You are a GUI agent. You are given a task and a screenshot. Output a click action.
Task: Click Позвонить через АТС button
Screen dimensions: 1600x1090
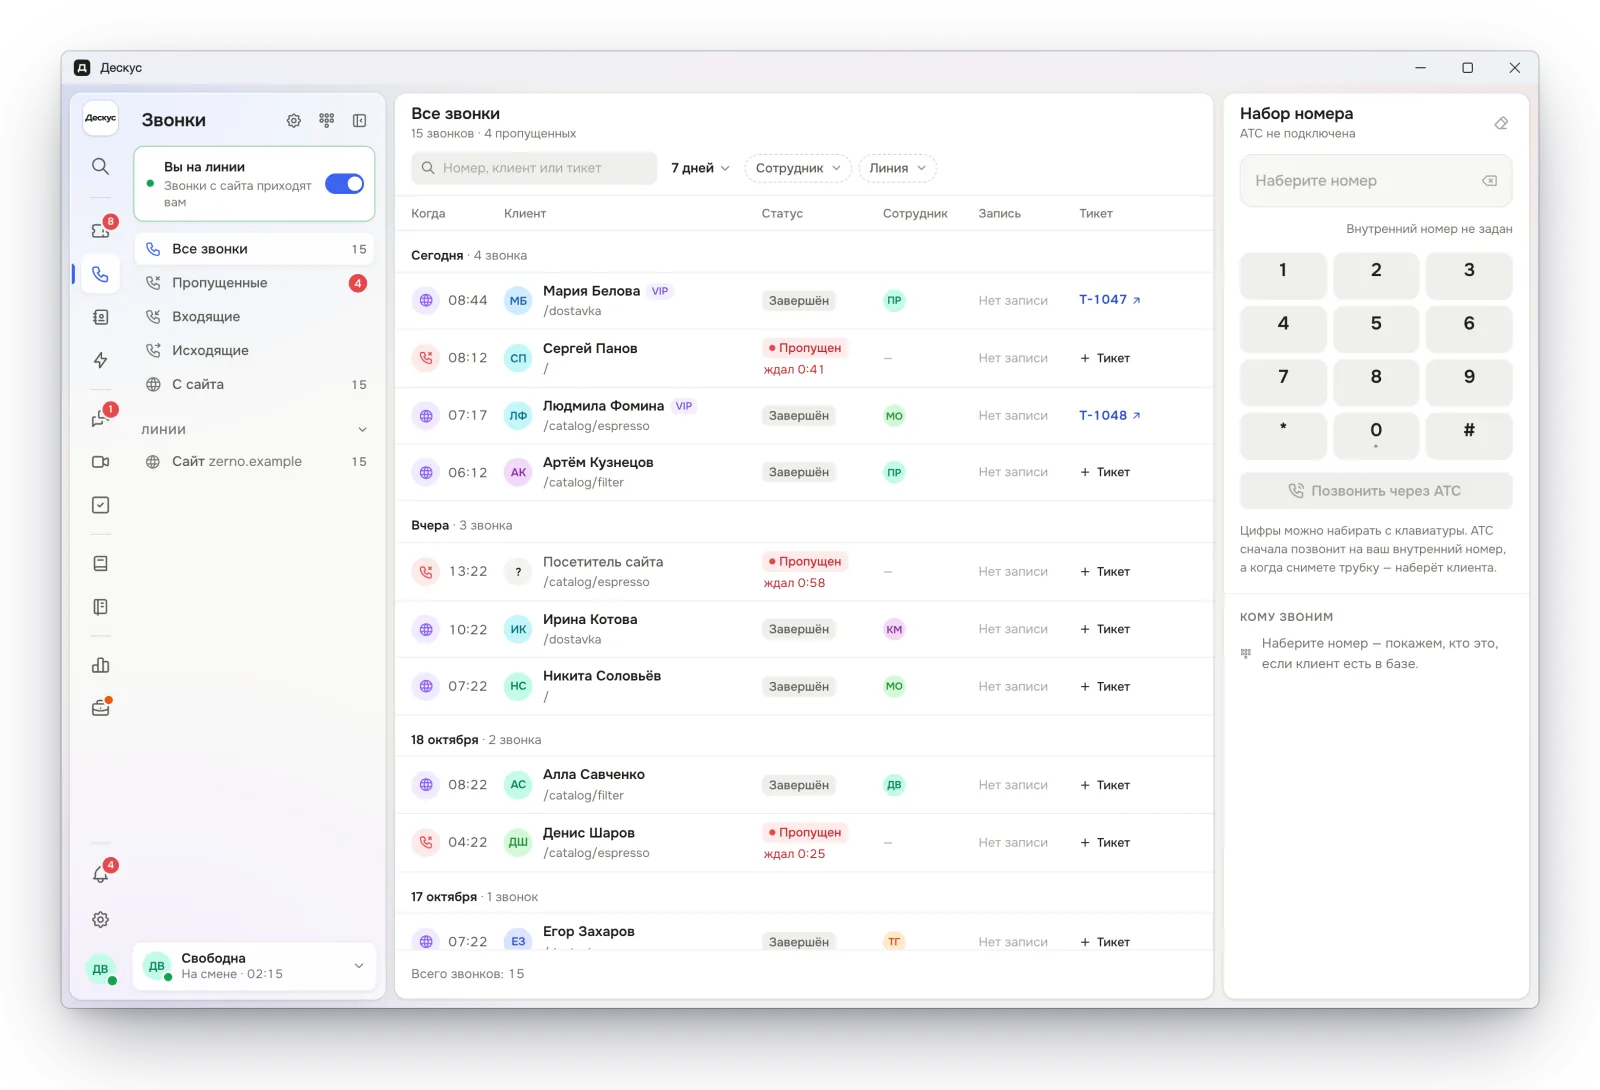pyautogui.click(x=1376, y=491)
